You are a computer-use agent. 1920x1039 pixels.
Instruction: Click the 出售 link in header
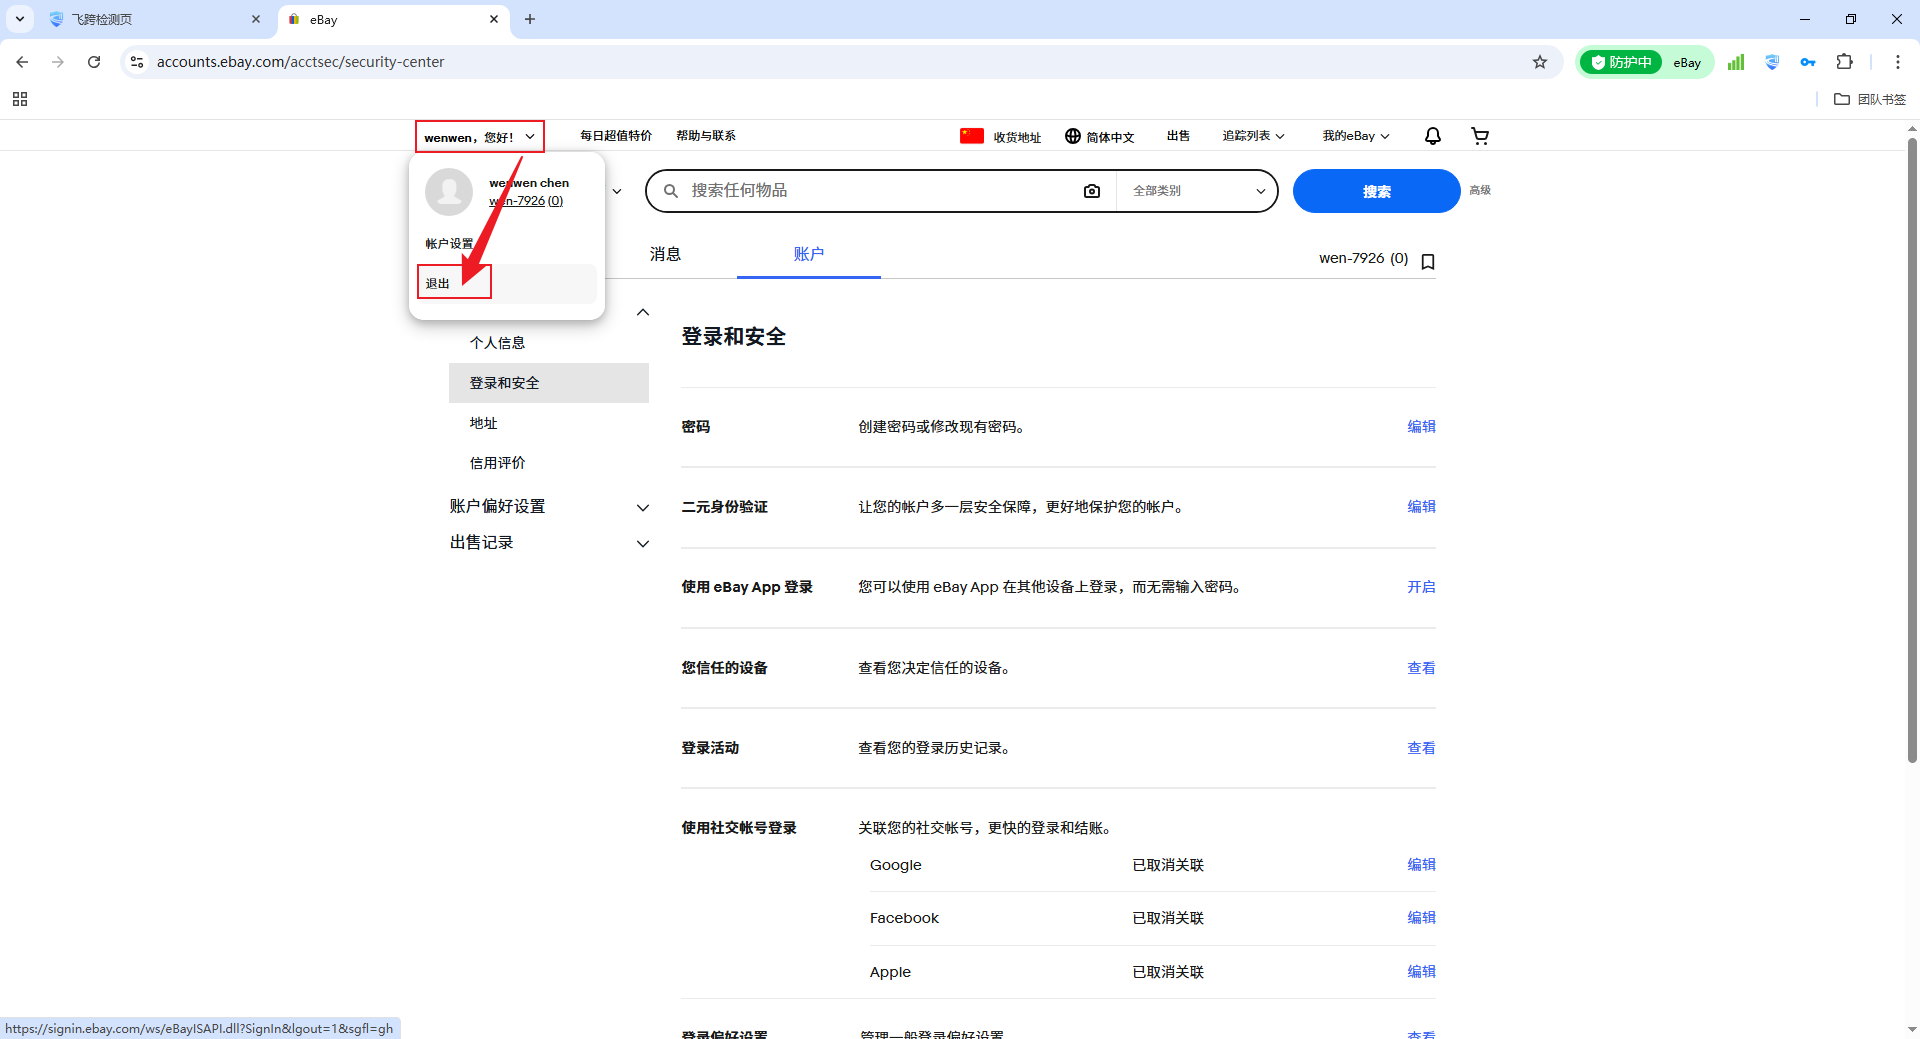tap(1178, 136)
